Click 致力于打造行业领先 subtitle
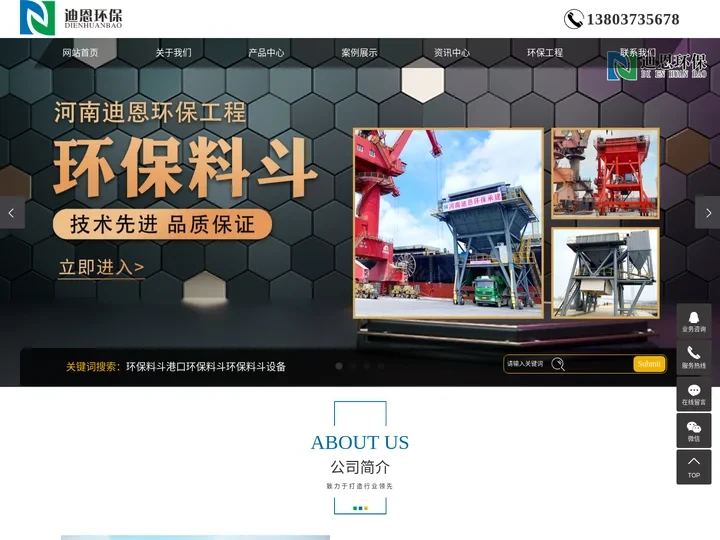The image size is (720, 540). (360, 486)
